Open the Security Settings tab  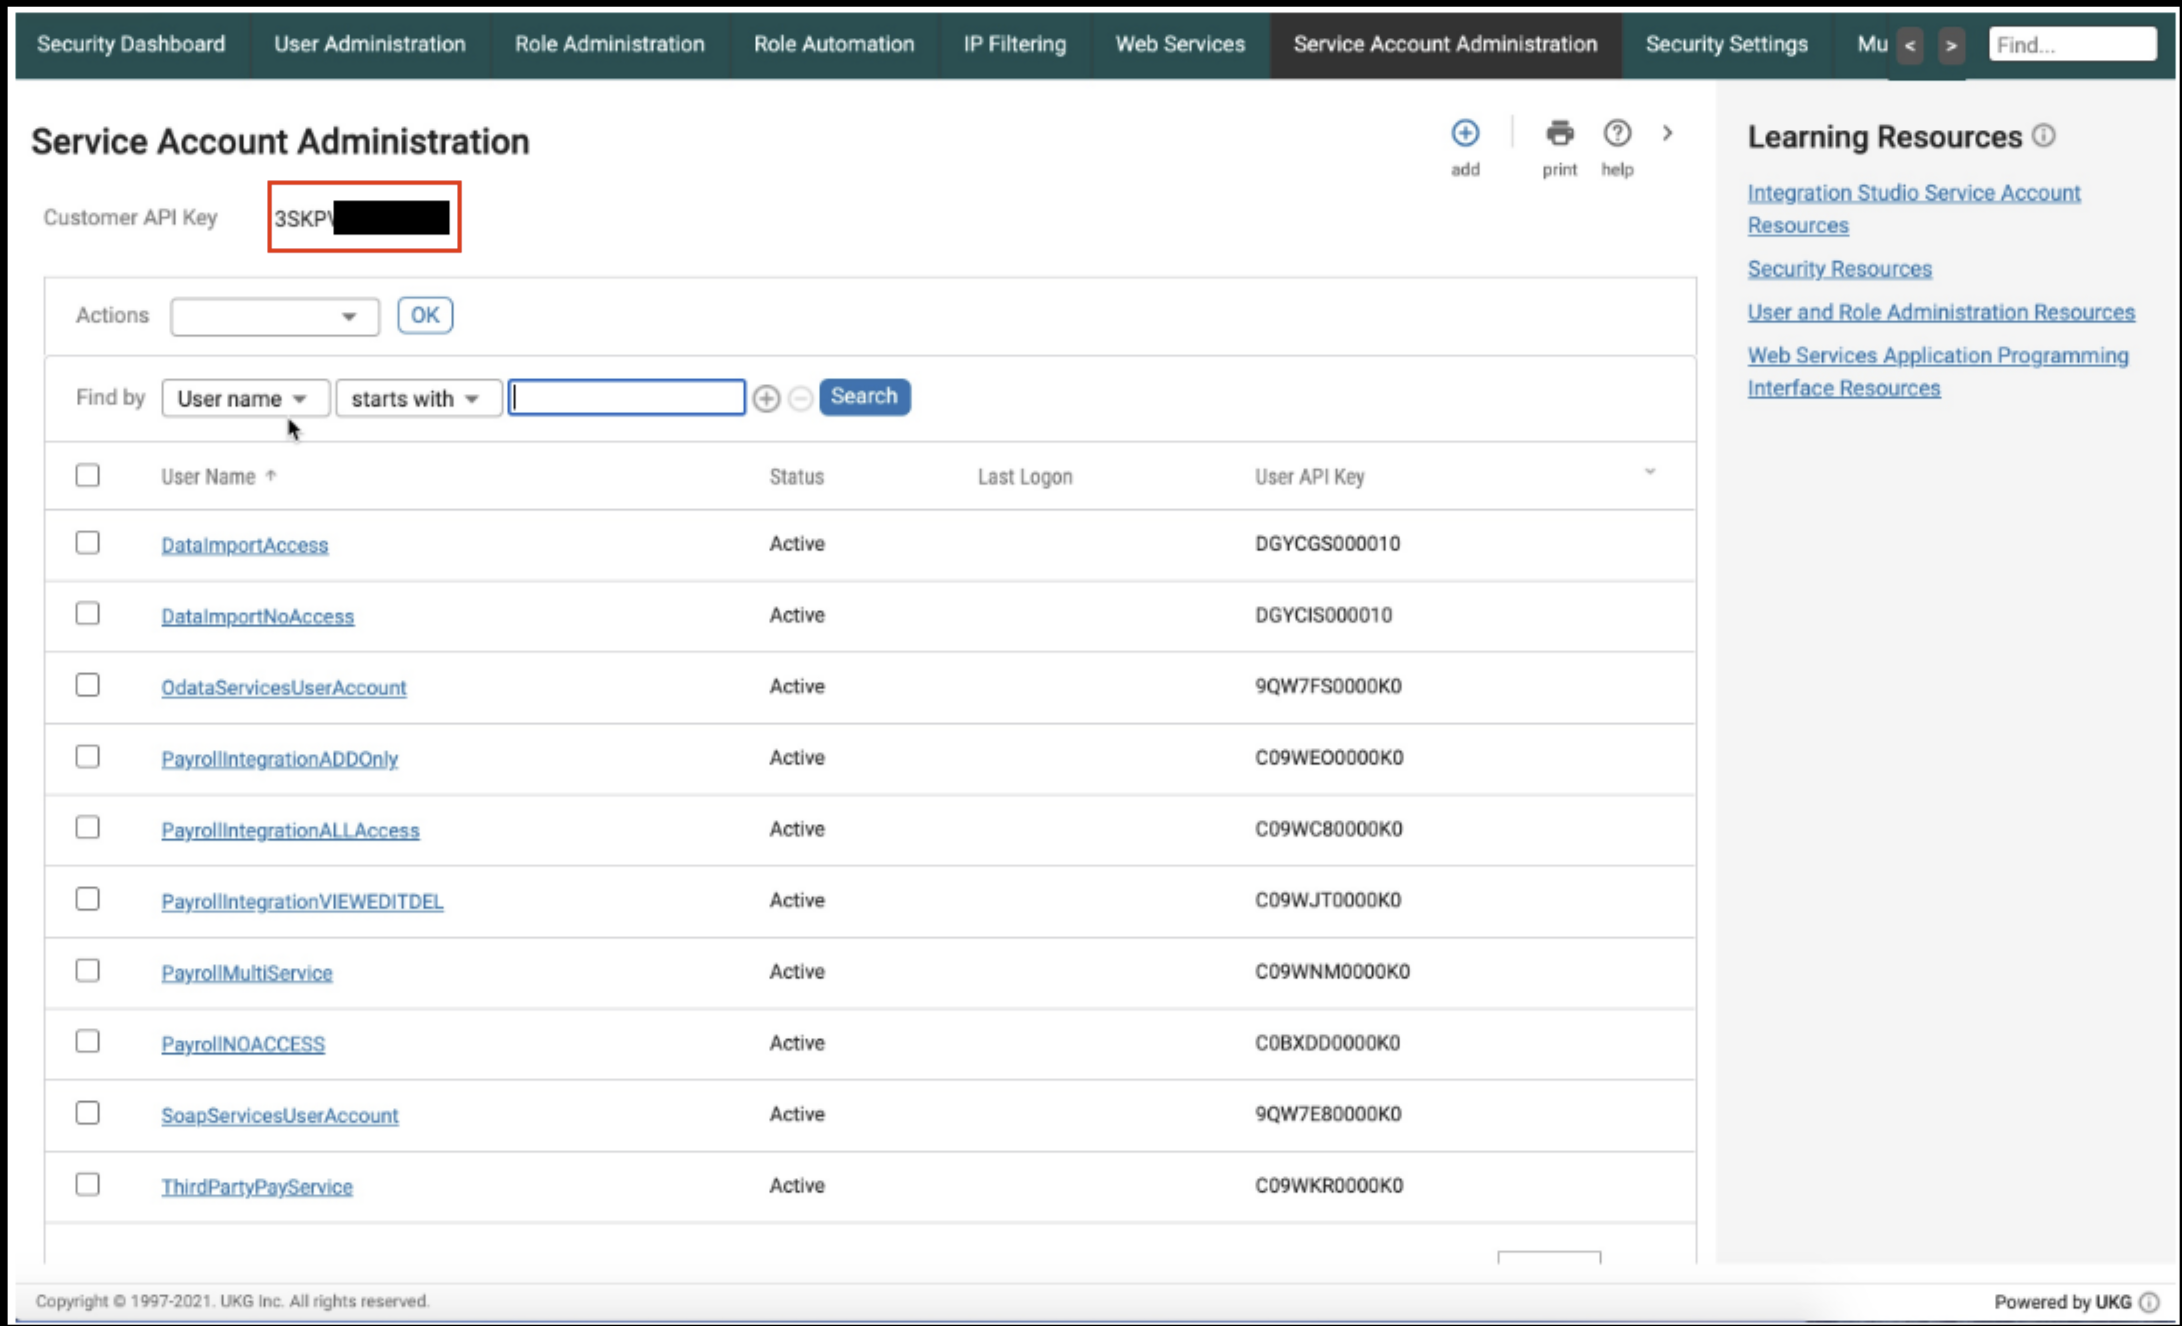click(1726, 44)
